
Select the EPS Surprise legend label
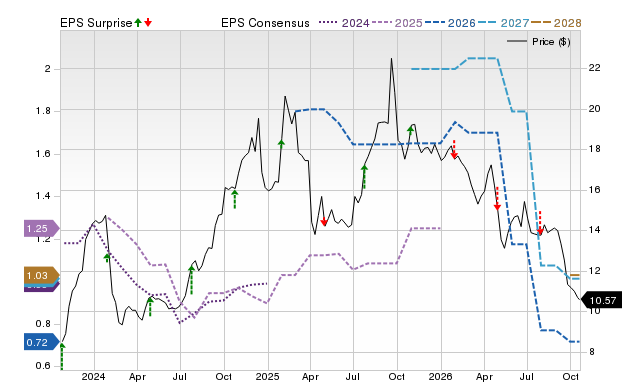[96, 23]
